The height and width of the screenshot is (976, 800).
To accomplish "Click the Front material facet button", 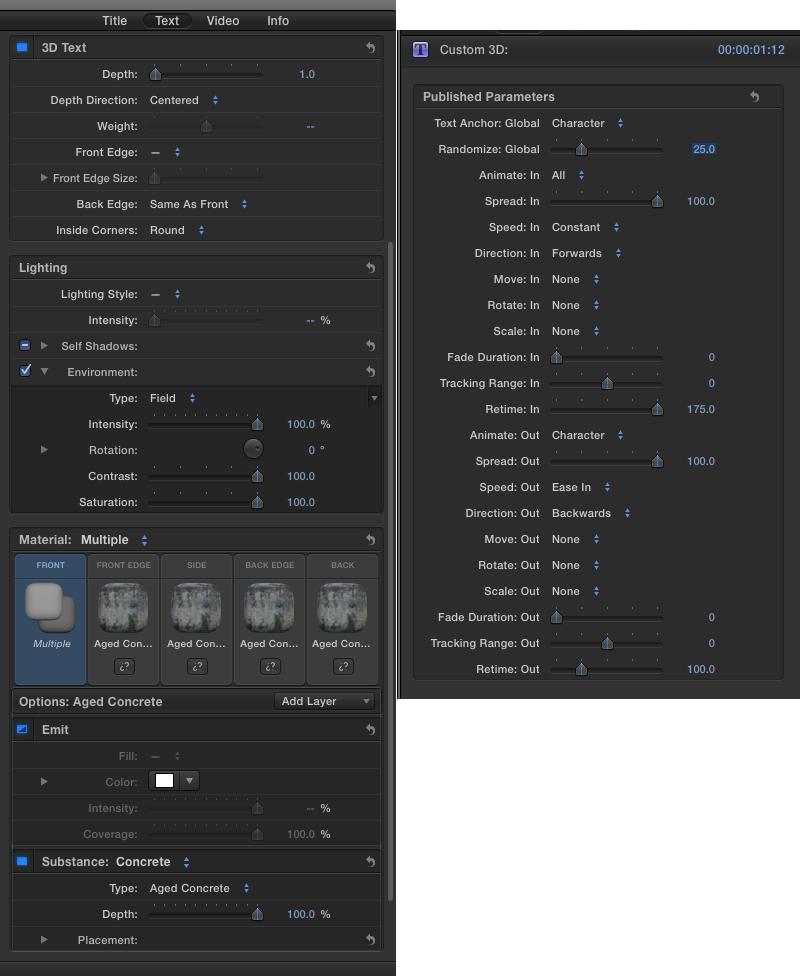I will point(51,618).
